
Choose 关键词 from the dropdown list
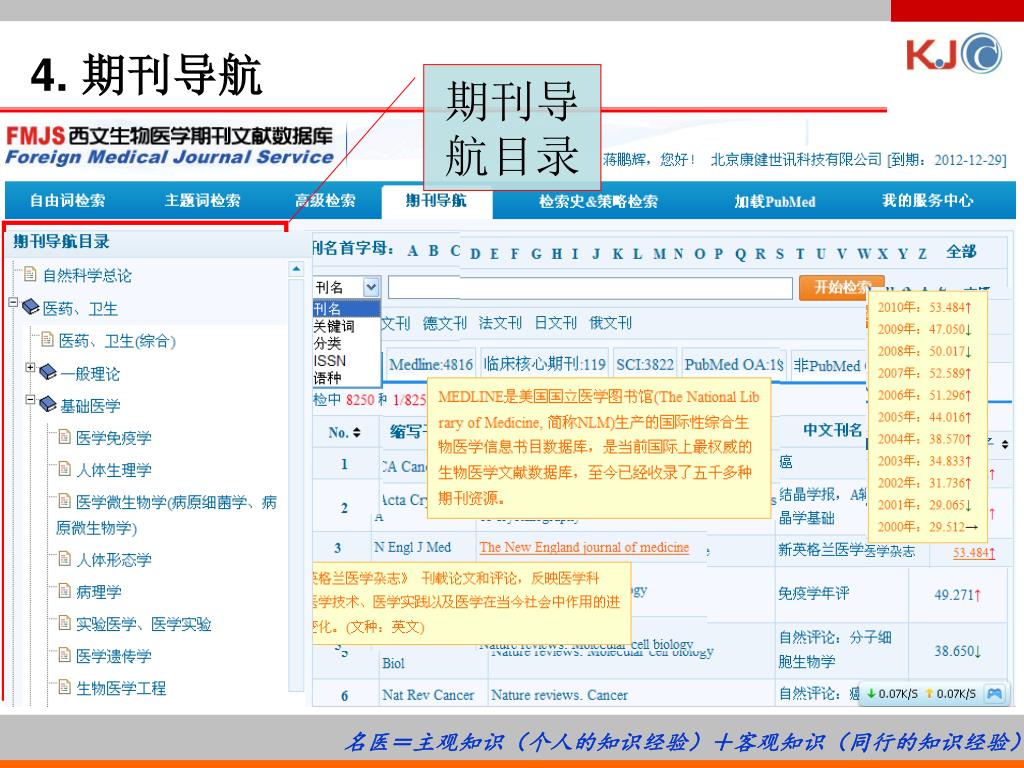pos(334,326)
